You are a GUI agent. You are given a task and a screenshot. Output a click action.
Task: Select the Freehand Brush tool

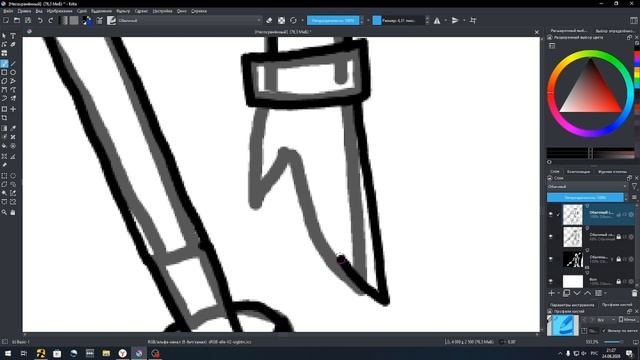pos(4,64)
